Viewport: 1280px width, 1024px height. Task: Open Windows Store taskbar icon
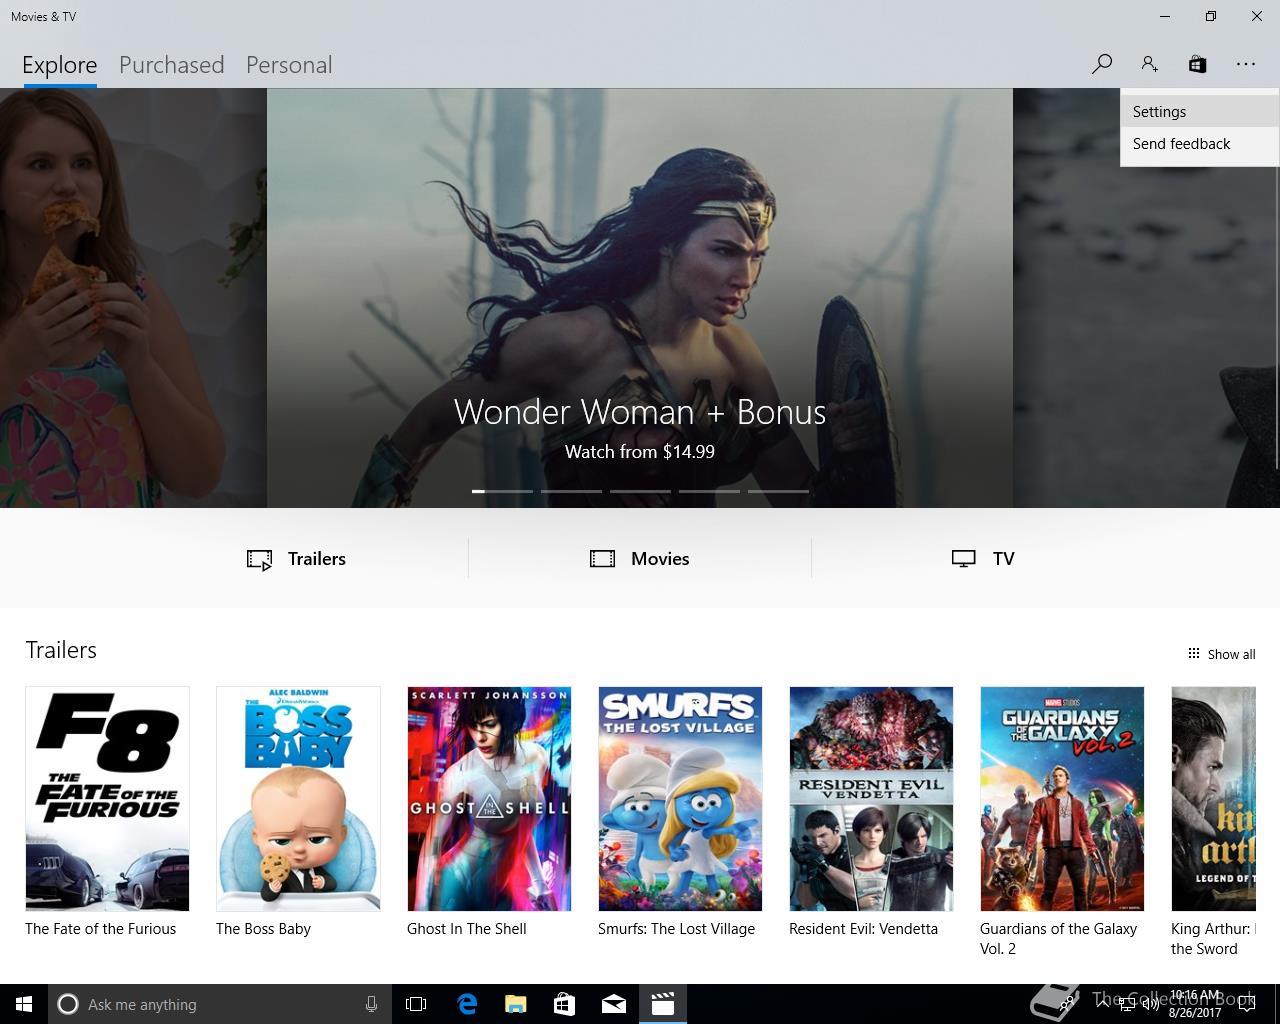(x=564, y=1004)
